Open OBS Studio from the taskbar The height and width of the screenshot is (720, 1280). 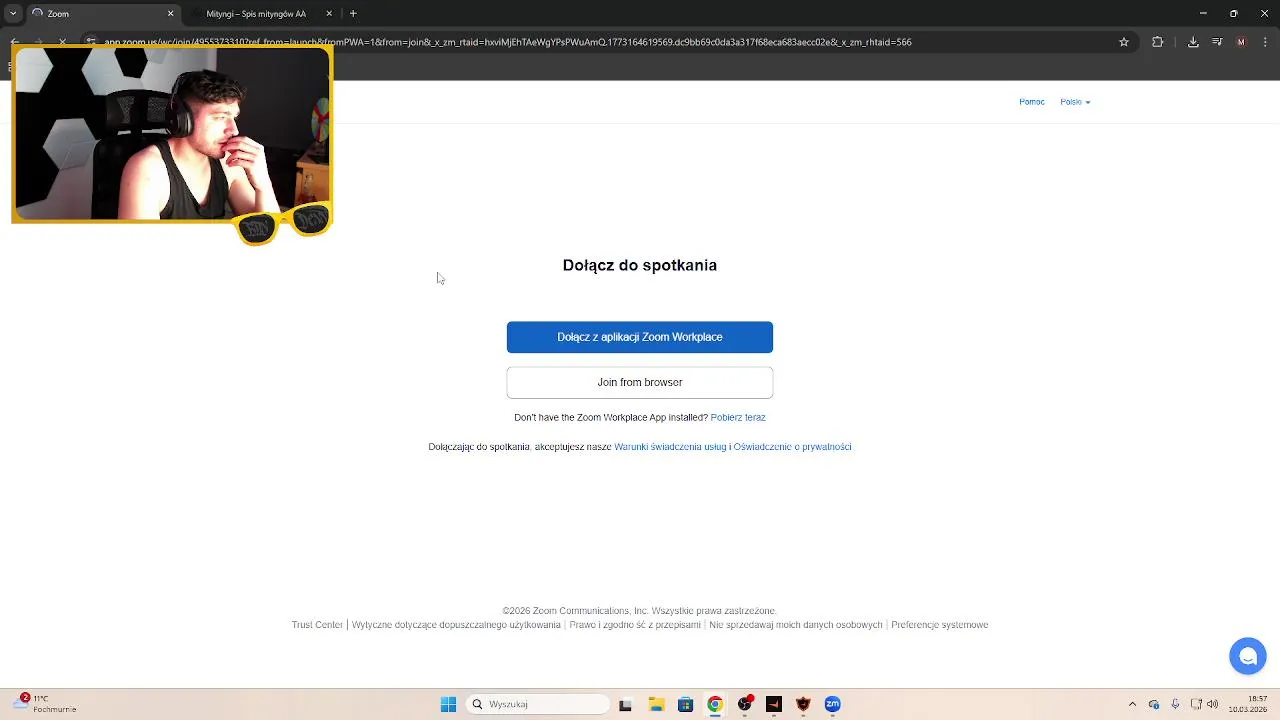(x=744, y=704)
